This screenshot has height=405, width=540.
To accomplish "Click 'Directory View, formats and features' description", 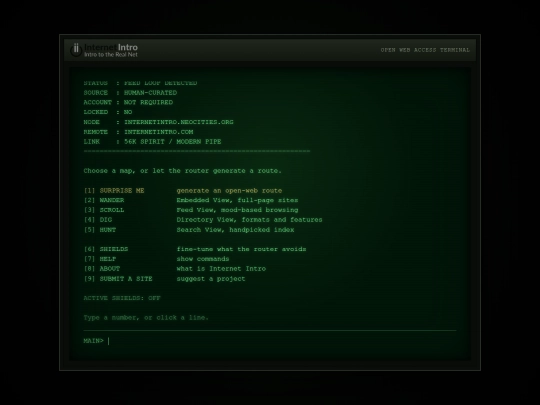I will [249, 220].
